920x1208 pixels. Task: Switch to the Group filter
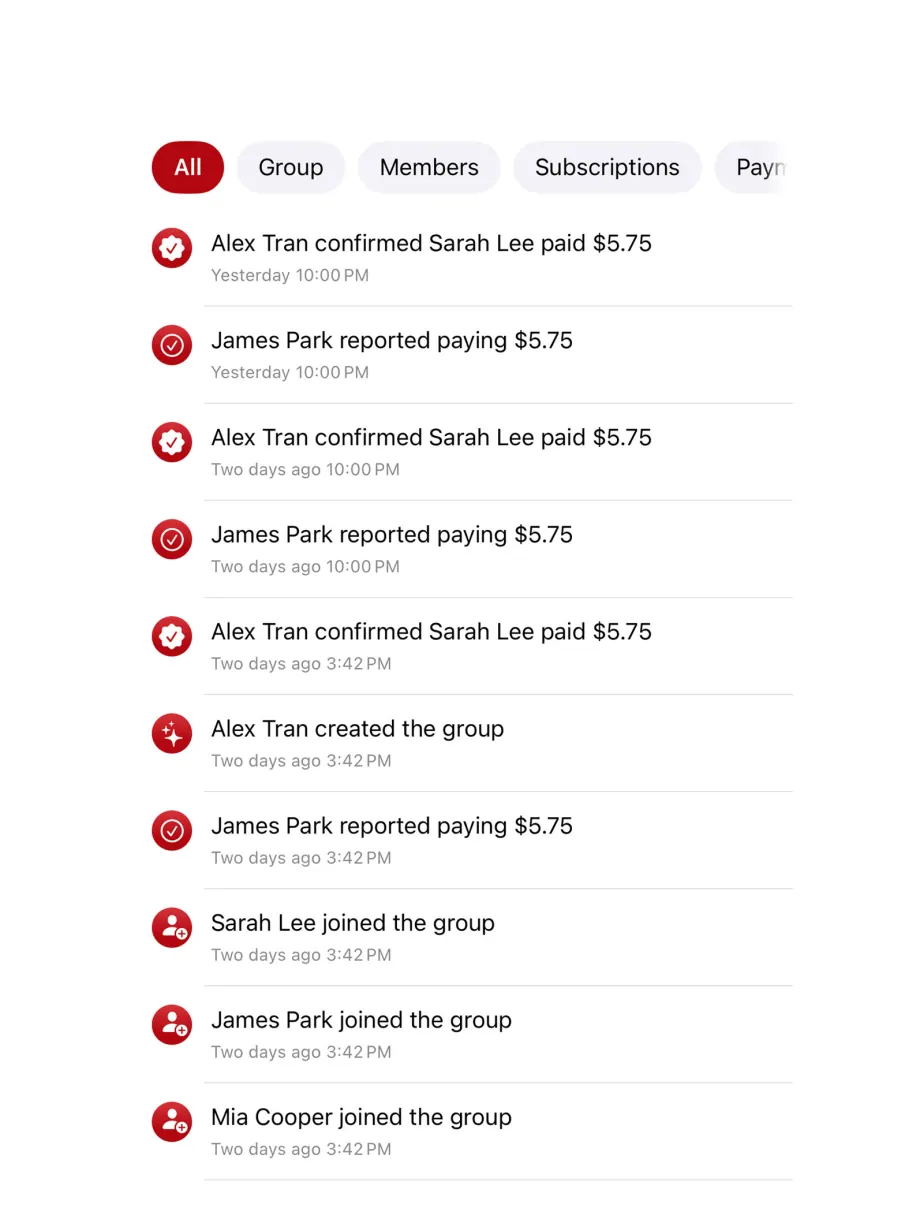tap(291, 167)
